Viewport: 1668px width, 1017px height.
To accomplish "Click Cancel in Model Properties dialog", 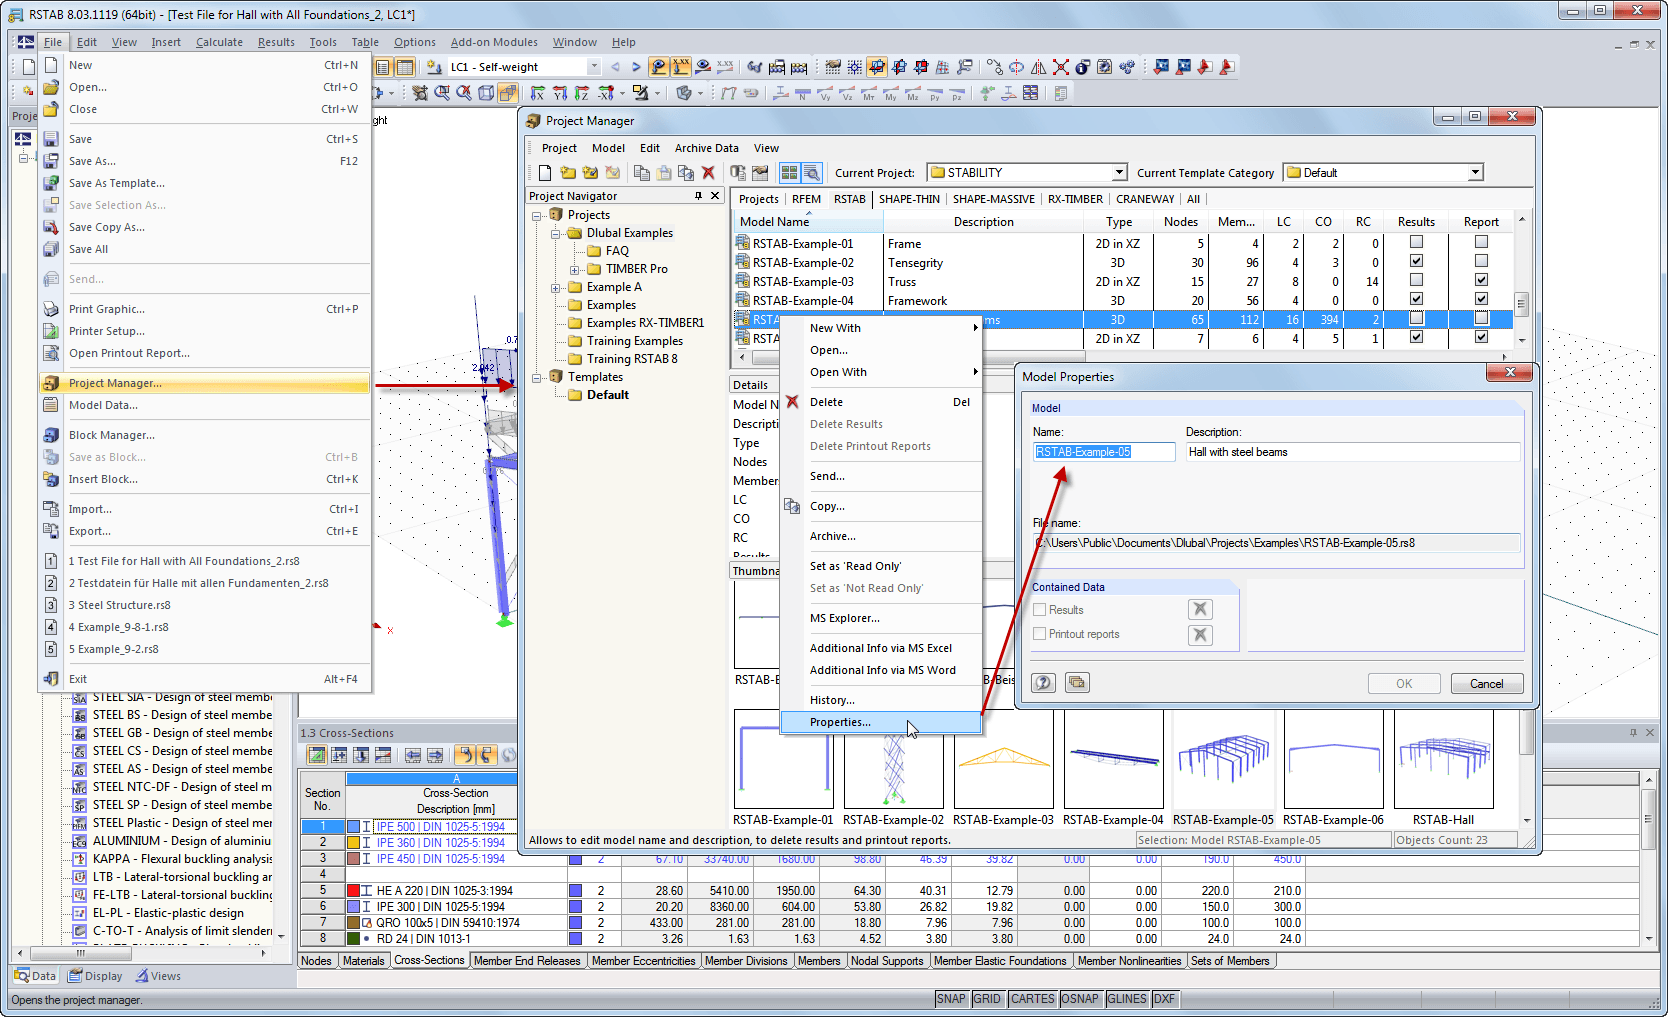I will pos(1486,684).
